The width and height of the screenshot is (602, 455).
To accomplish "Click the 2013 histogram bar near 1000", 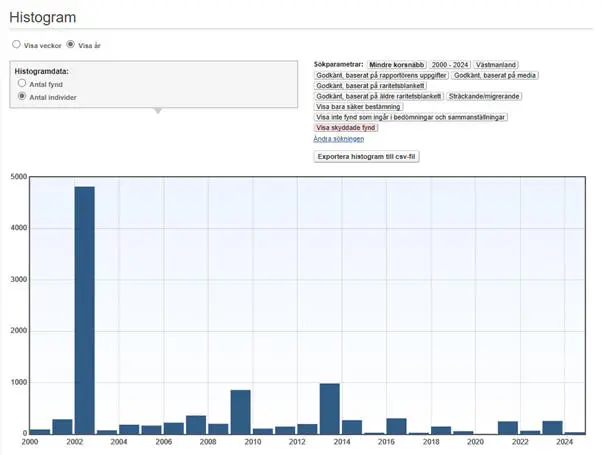I will (330, 408).
